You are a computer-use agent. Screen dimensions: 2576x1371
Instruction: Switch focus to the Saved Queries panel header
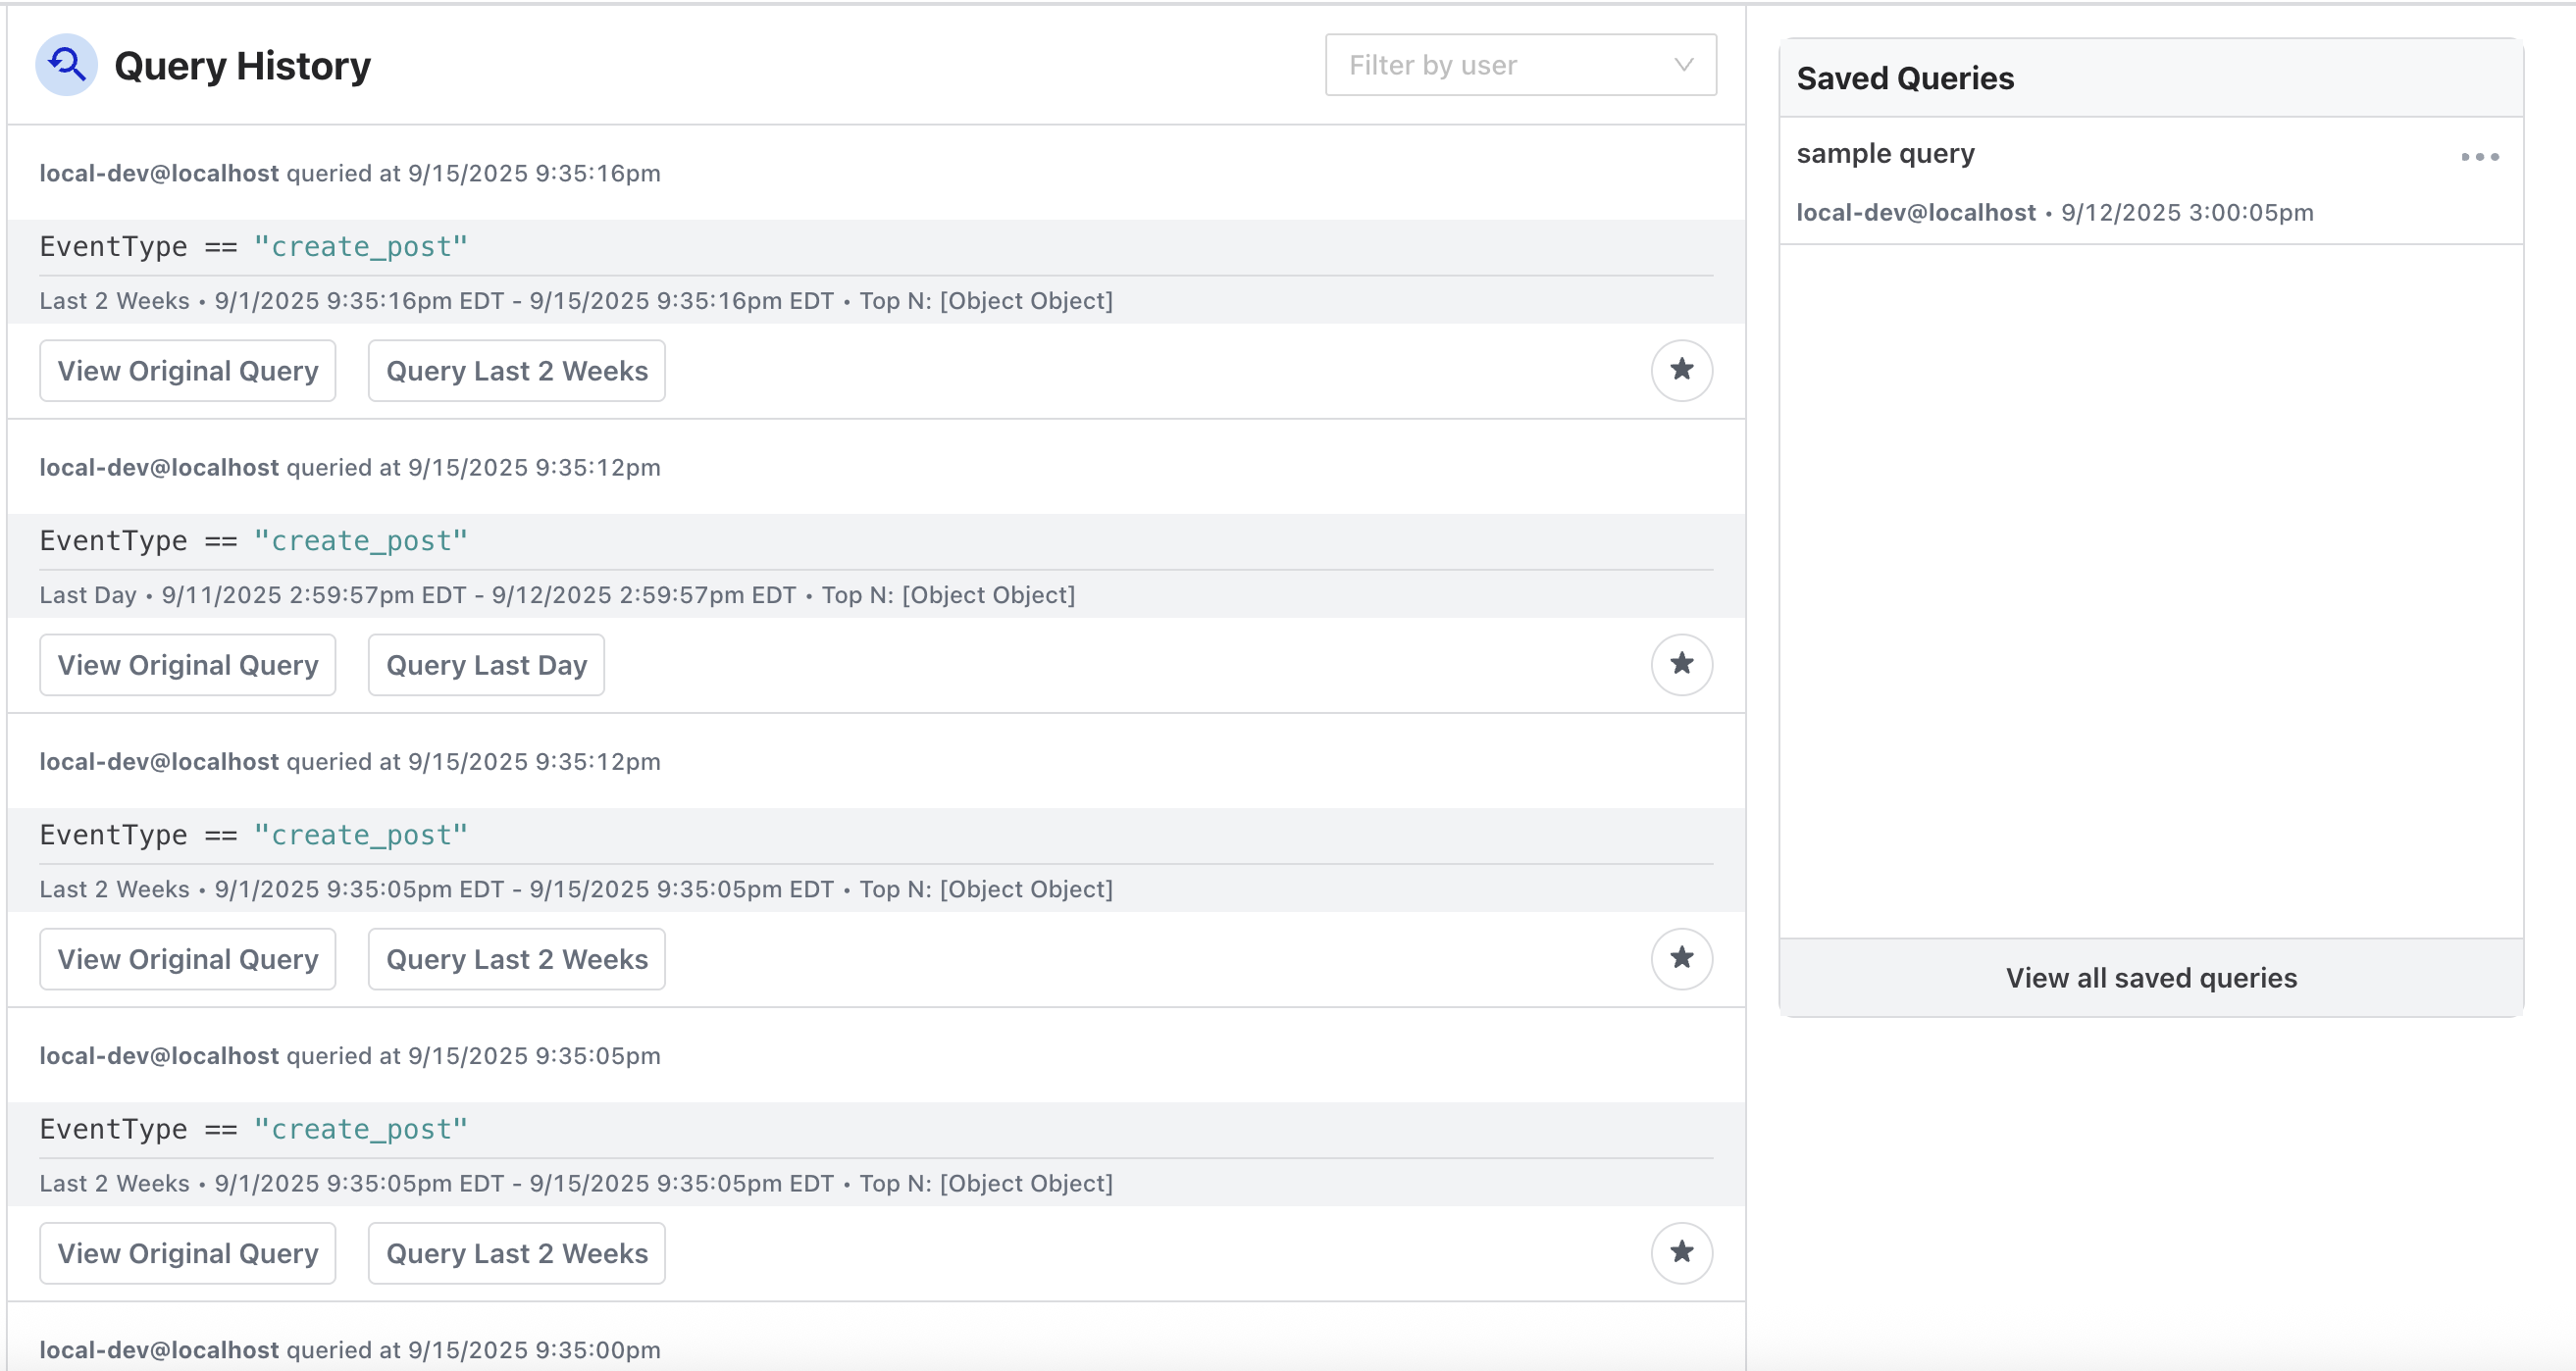pyautogui.click(x=1905, y=78)
